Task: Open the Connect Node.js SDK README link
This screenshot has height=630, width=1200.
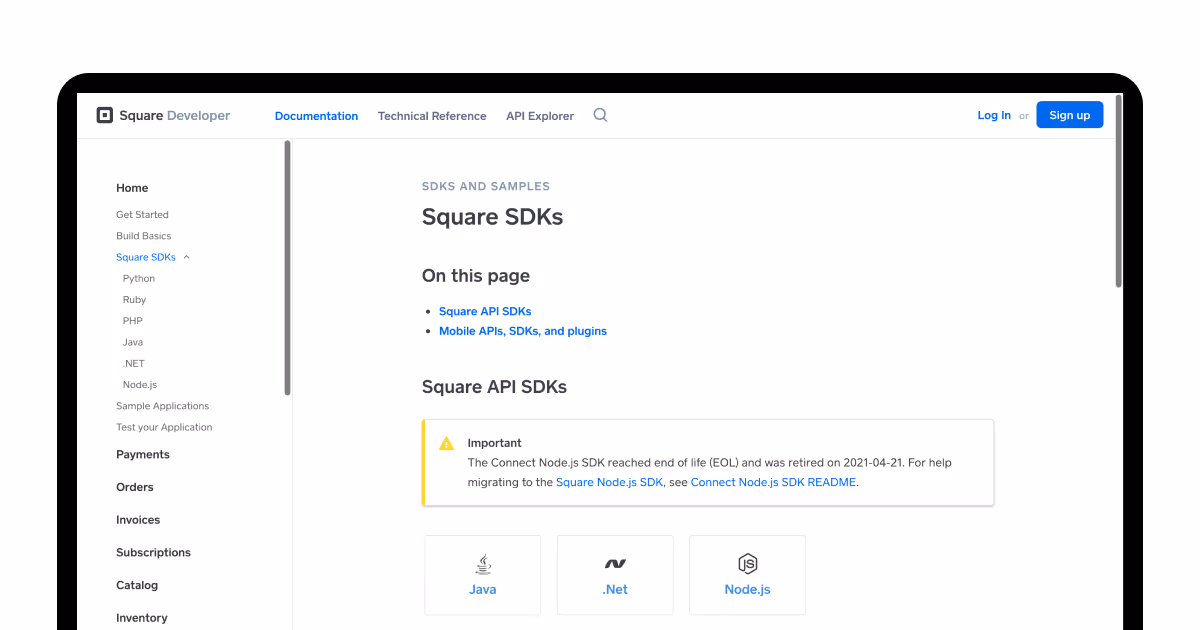Action: pos(773,482)
